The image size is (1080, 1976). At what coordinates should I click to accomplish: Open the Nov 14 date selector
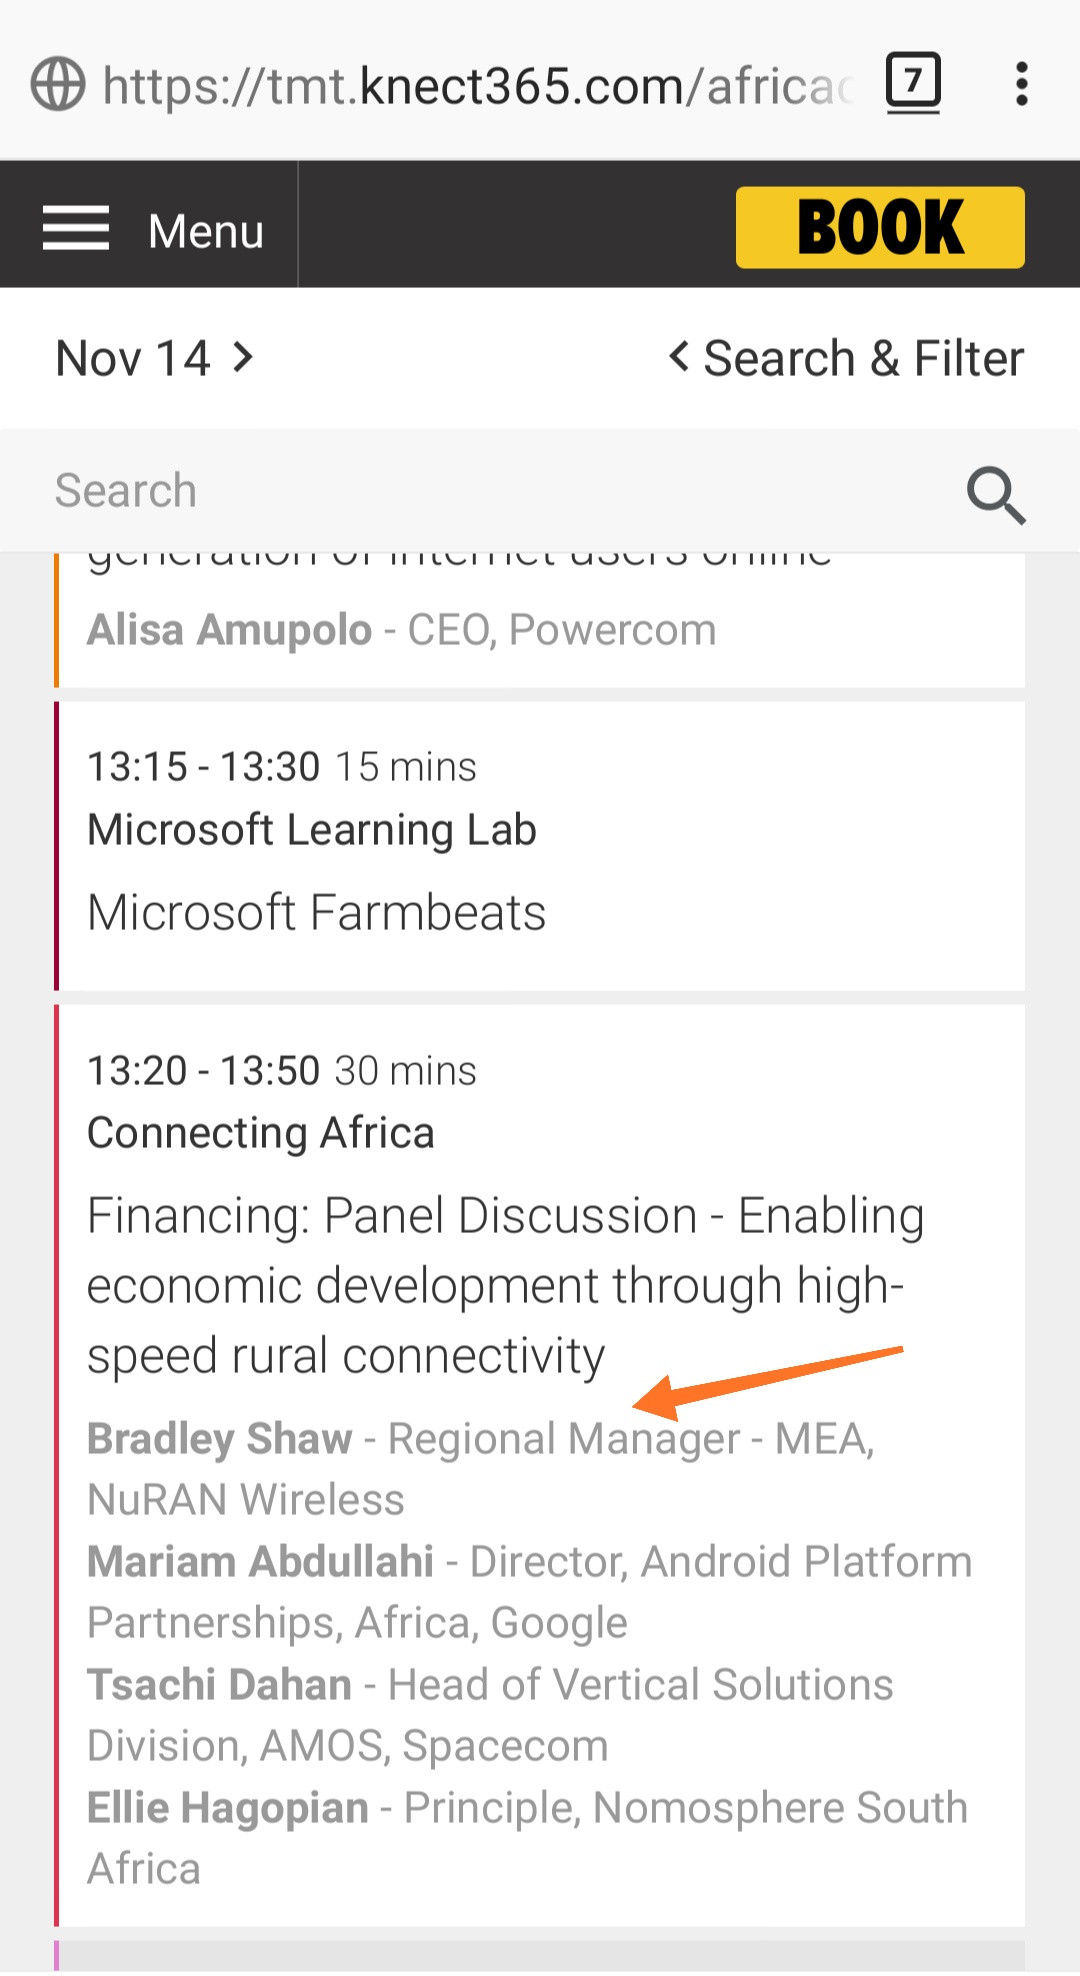click(x=133, y=358)
